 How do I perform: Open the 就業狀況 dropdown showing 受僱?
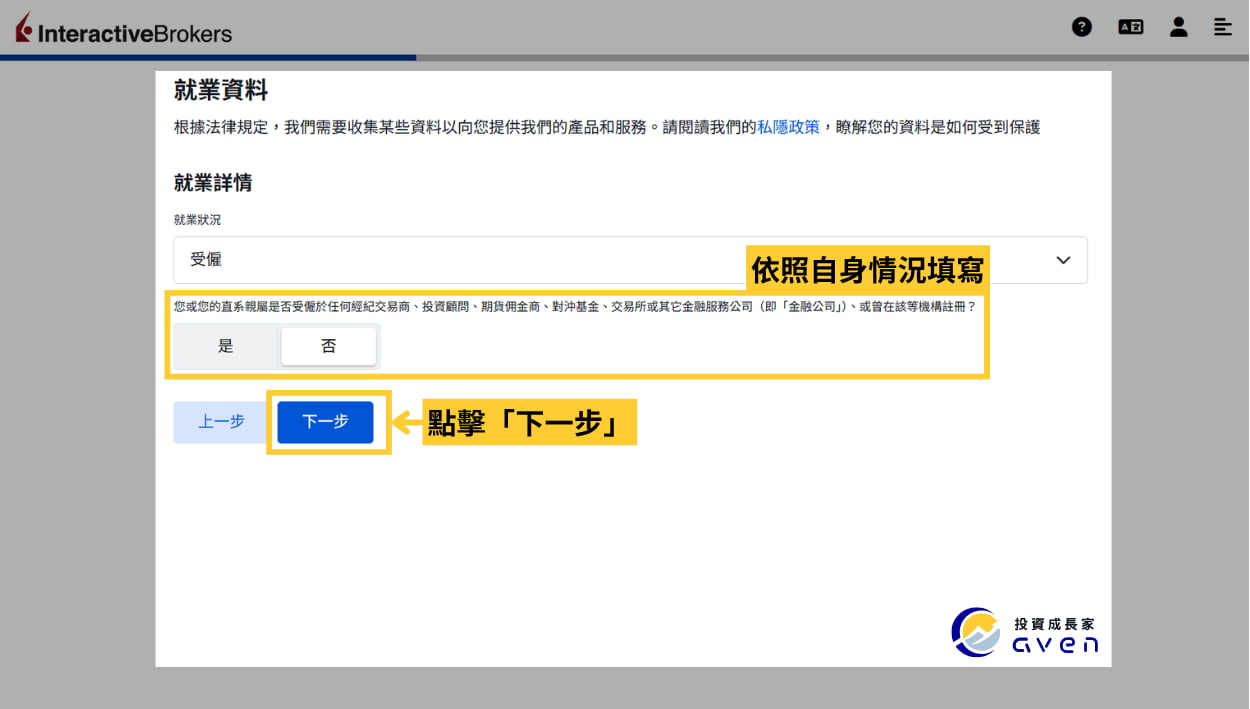[x=631, y=260]
